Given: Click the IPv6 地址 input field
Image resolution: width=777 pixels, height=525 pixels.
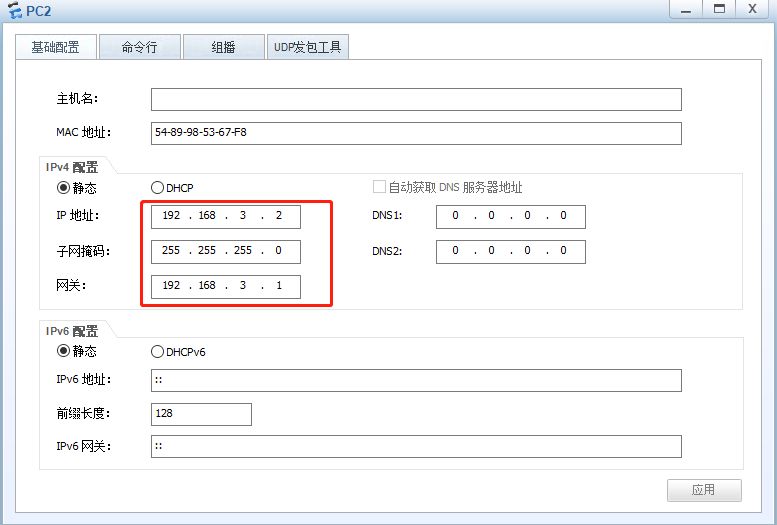Looking at the screenshot, I should [x=416, y=380].
